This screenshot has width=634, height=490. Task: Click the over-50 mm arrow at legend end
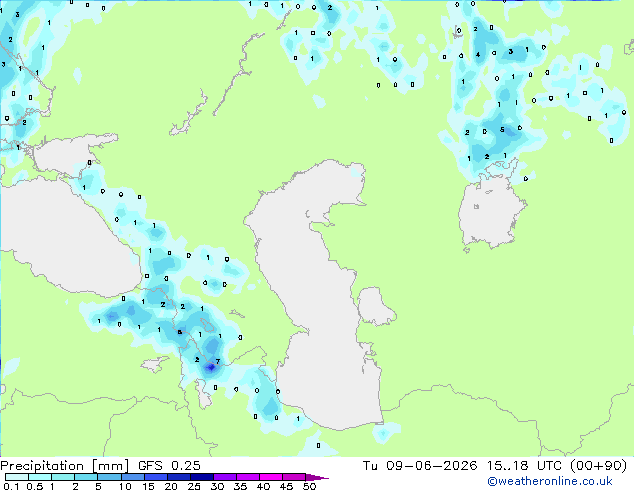pyautogui.click(x=317, y=477)
